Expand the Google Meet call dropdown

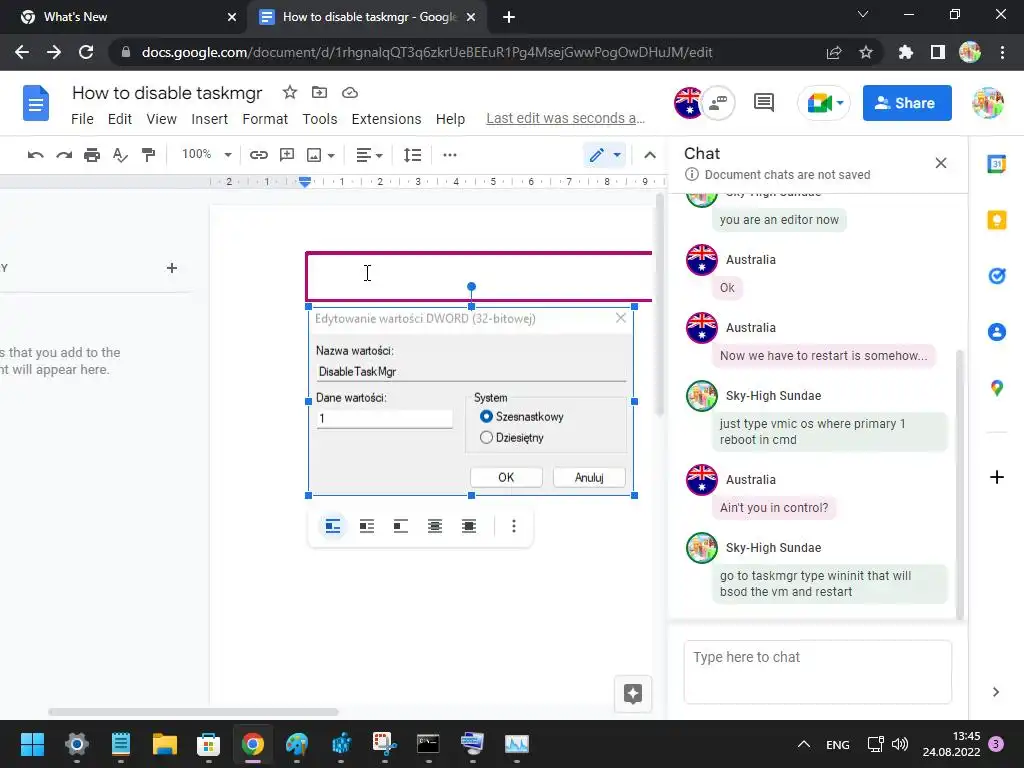point(840,103)
